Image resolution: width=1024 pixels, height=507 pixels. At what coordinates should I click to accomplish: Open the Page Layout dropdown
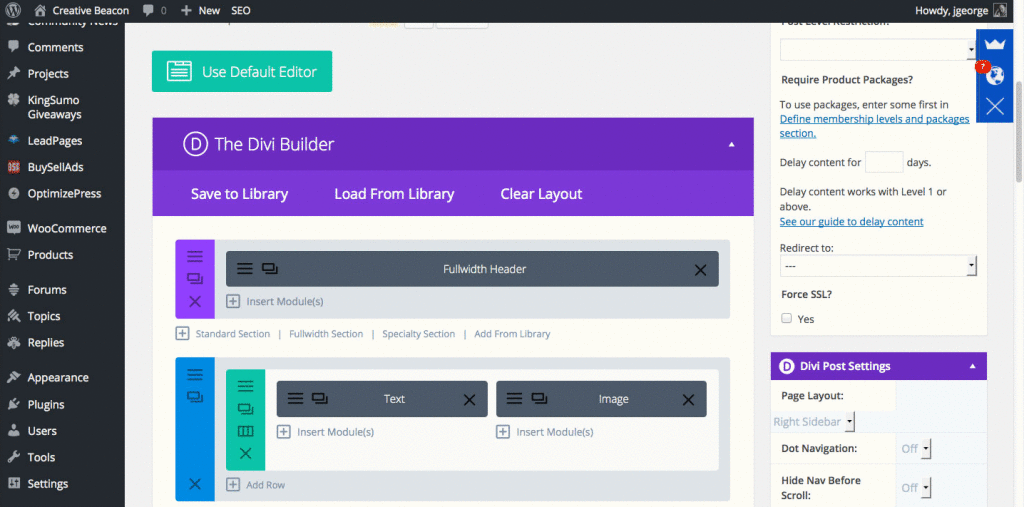coord(814,422)
